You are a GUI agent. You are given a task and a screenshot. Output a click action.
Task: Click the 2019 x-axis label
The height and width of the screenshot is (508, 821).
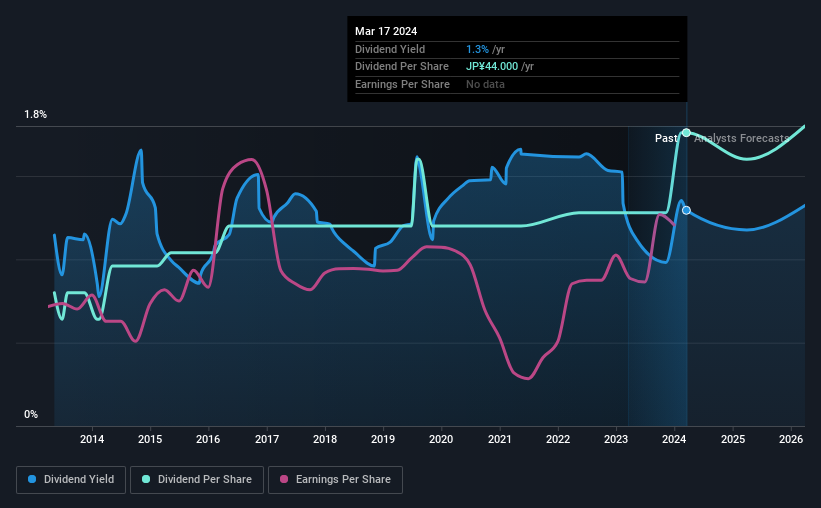[383, 439]
